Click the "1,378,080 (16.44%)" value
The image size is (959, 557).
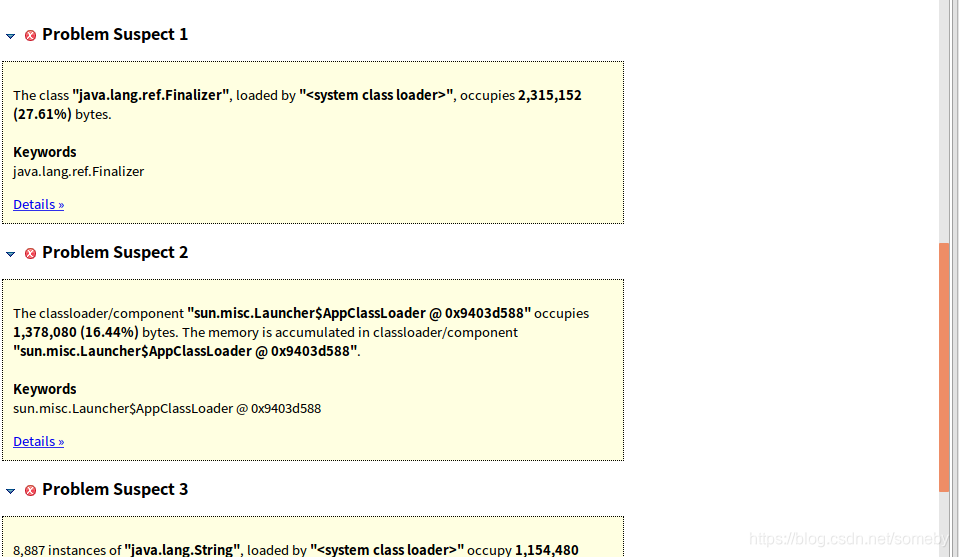pyautogui.click(x=76, y=332)
